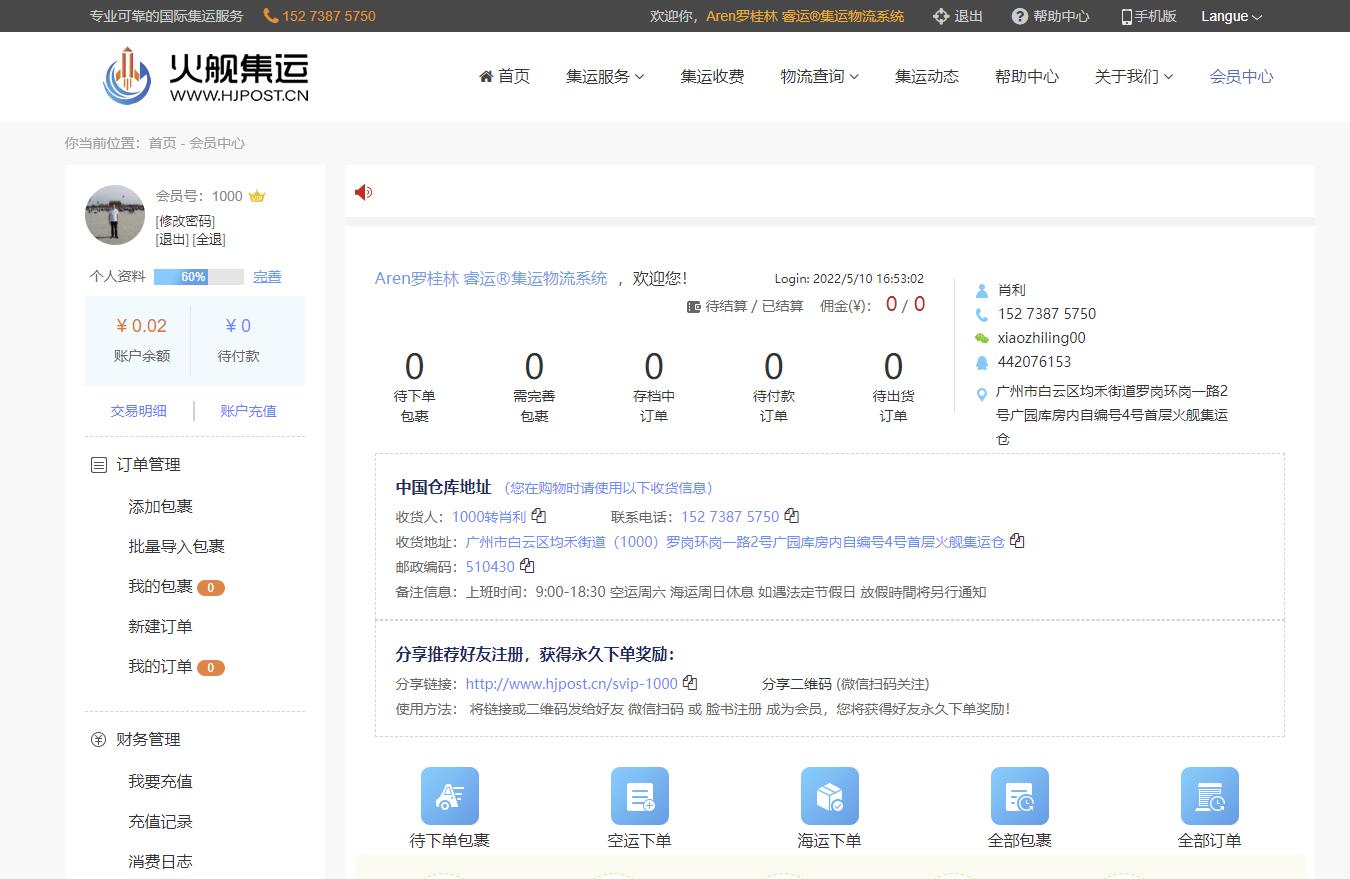Copy the 收货人 name using copy icon
Image resolution: width=1350 pixels, height=879 pixels.
pyautogui.click(x=539, y=516)
